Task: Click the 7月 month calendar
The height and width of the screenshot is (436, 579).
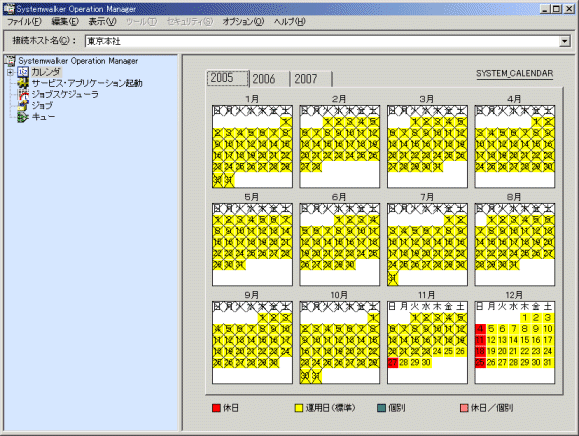Action: [427, 244]
